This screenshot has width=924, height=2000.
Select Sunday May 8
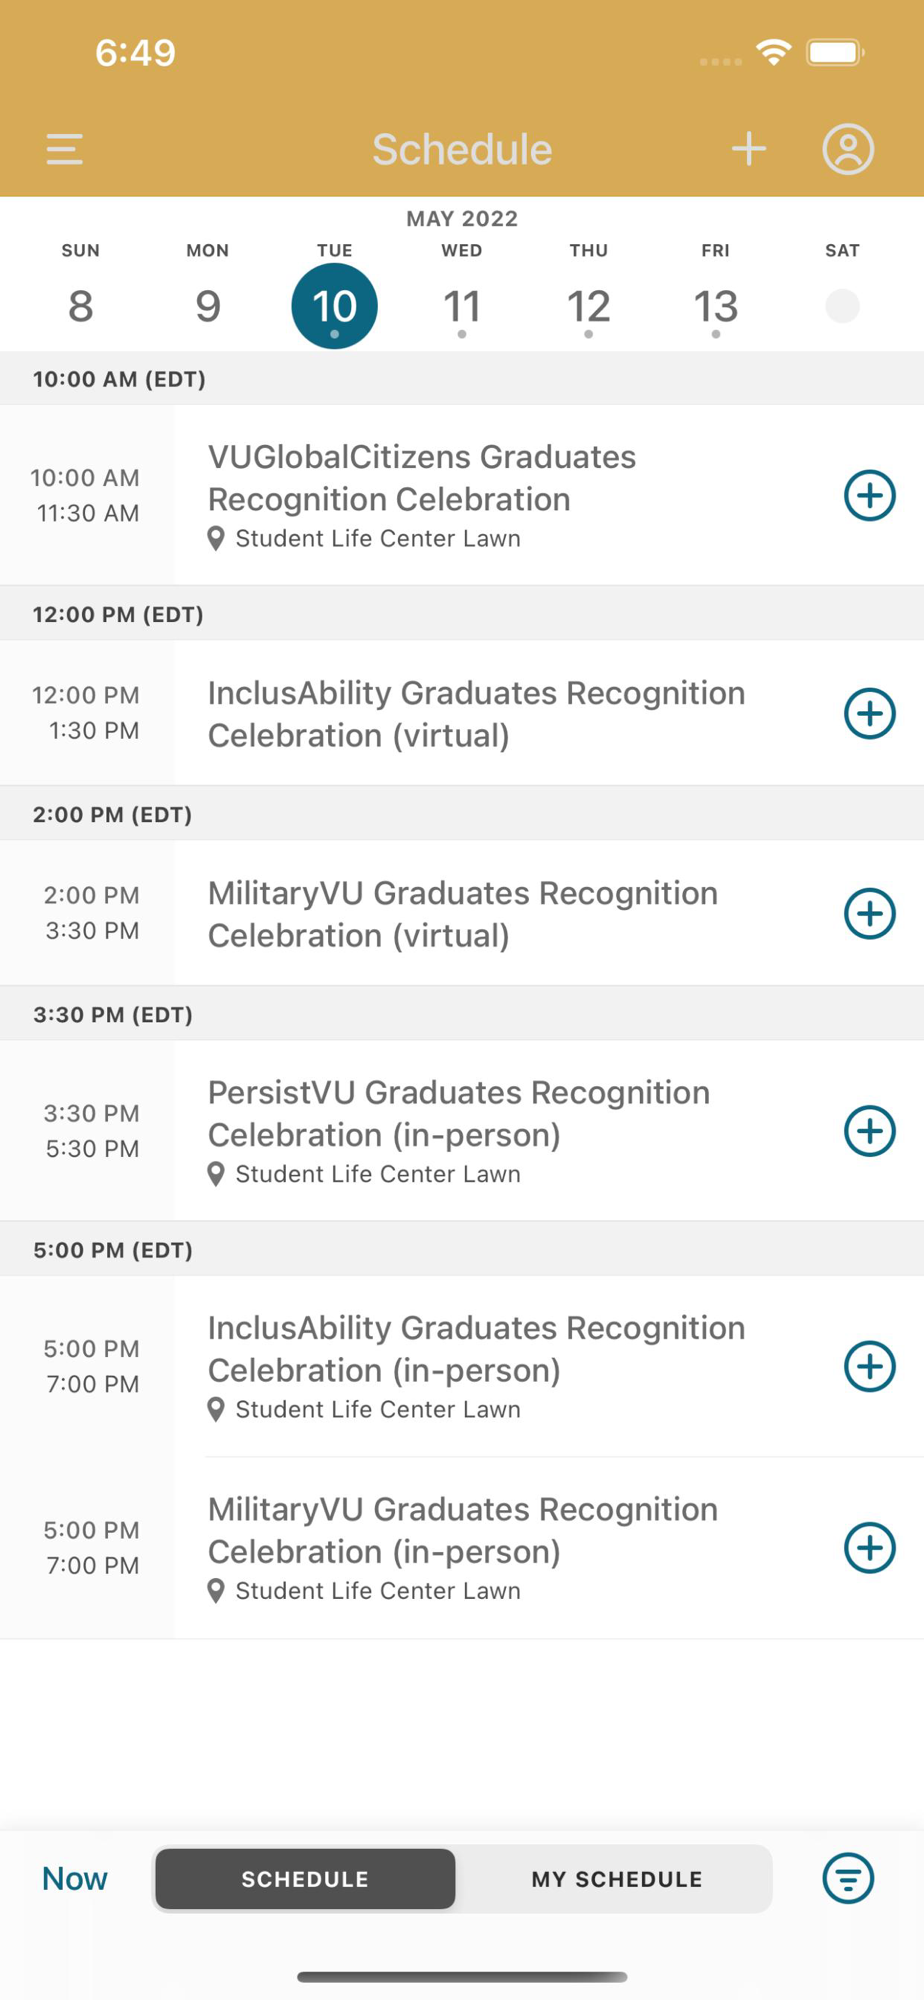(x=80, y=306)
